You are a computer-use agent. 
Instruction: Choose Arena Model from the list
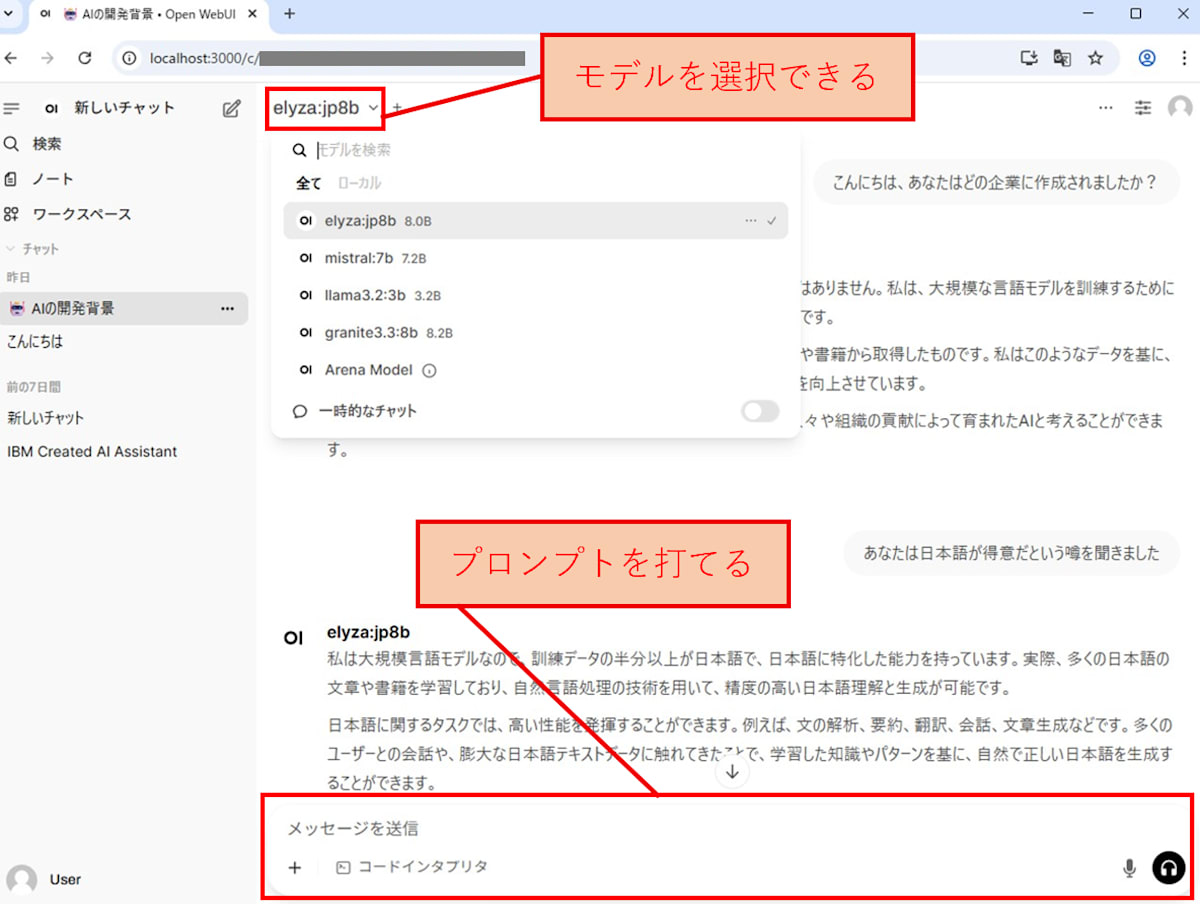click(535, 370)
